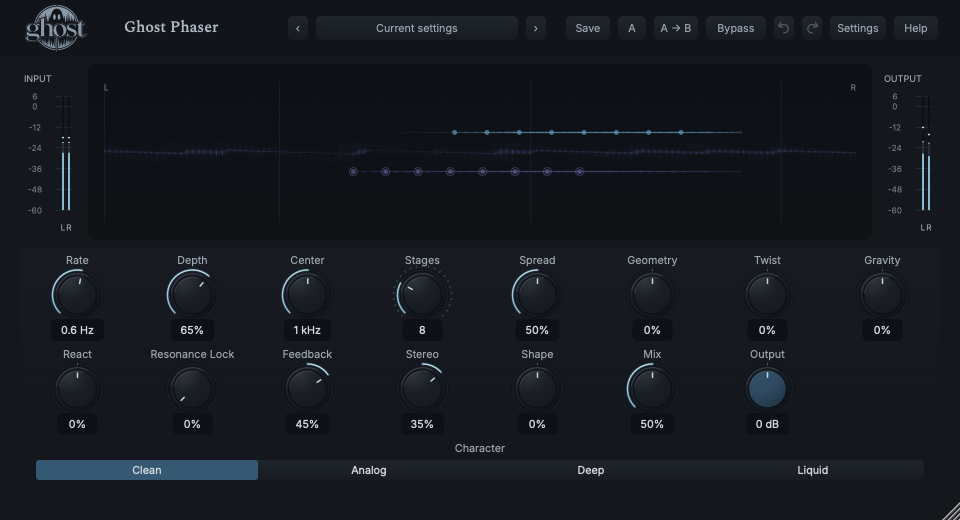Click the Center frequency knob
The height and width of the screenshot is (520, 960).
307,295
